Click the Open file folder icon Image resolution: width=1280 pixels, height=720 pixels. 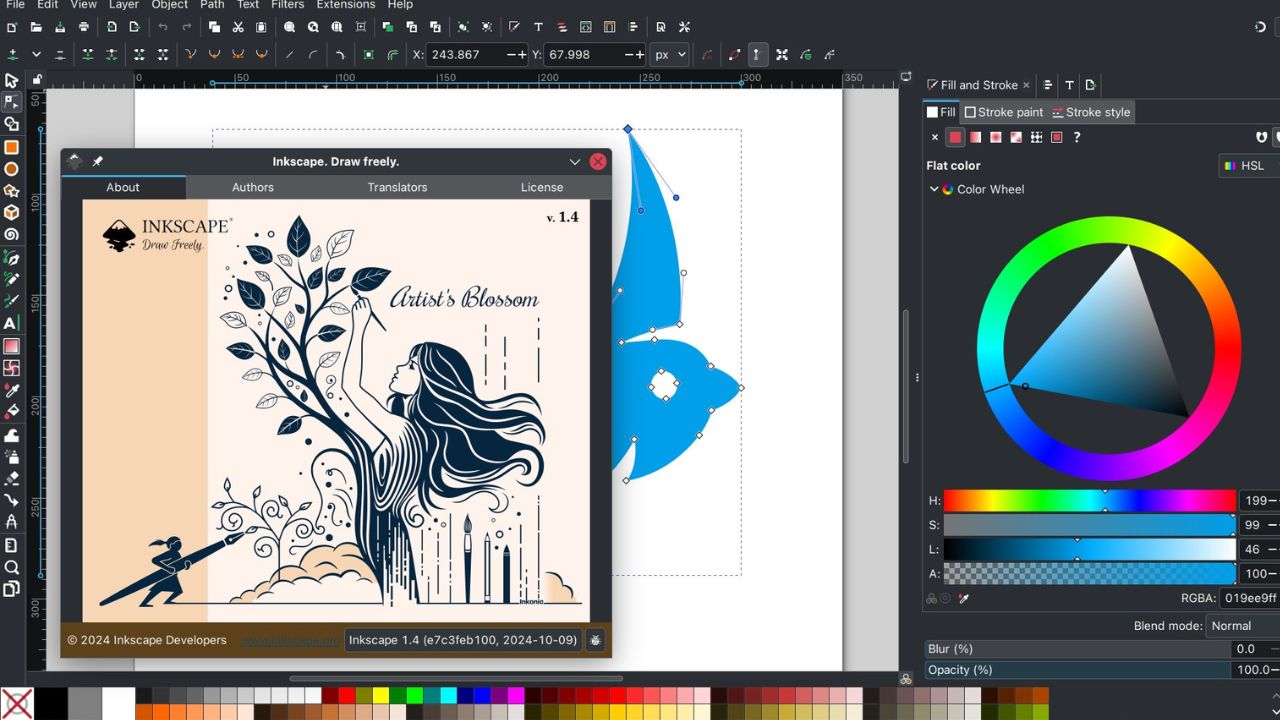pos(36,27)
